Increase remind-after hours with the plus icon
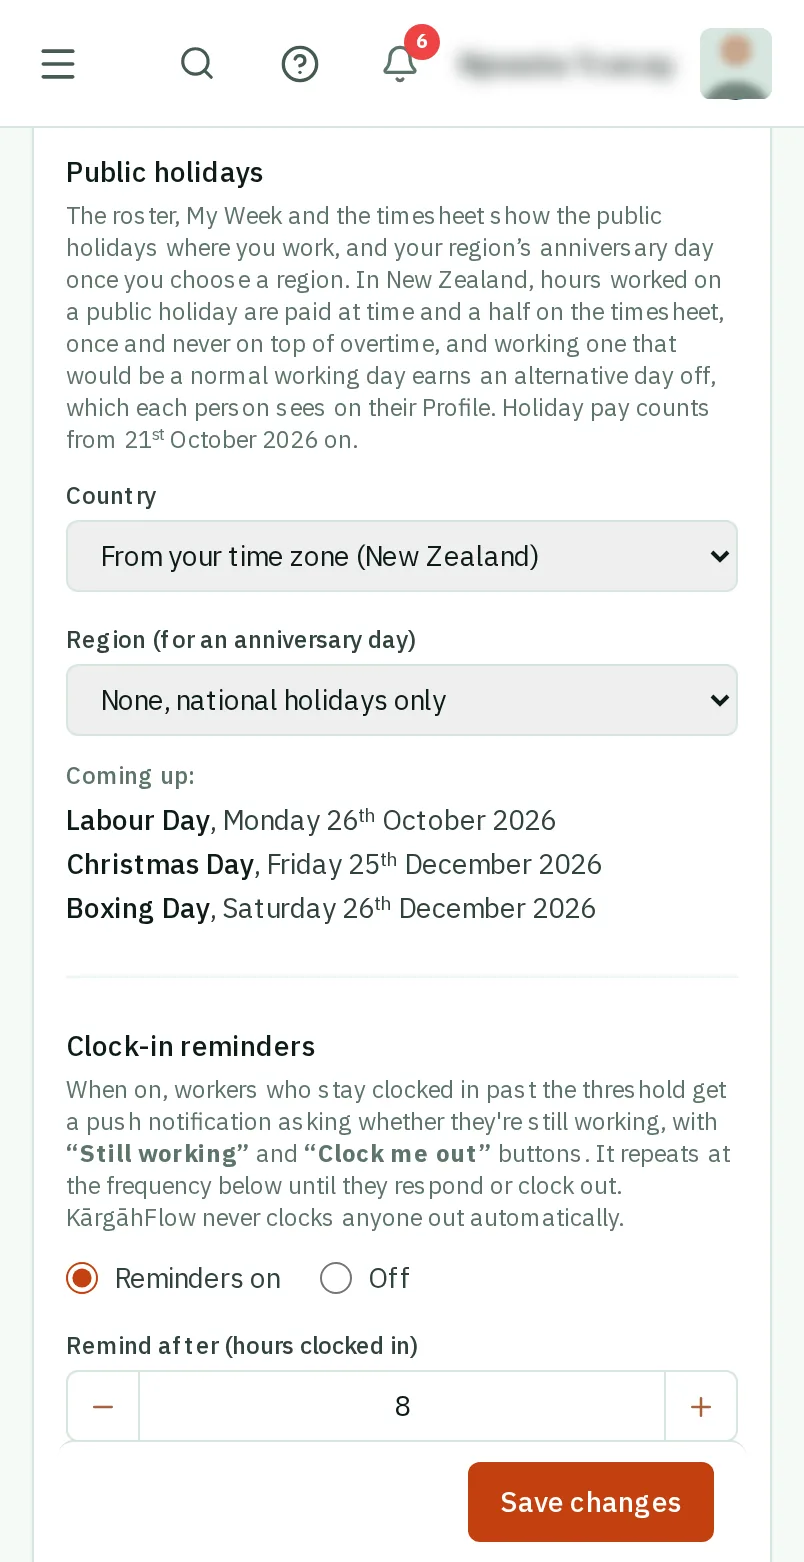 point(701,1407)
